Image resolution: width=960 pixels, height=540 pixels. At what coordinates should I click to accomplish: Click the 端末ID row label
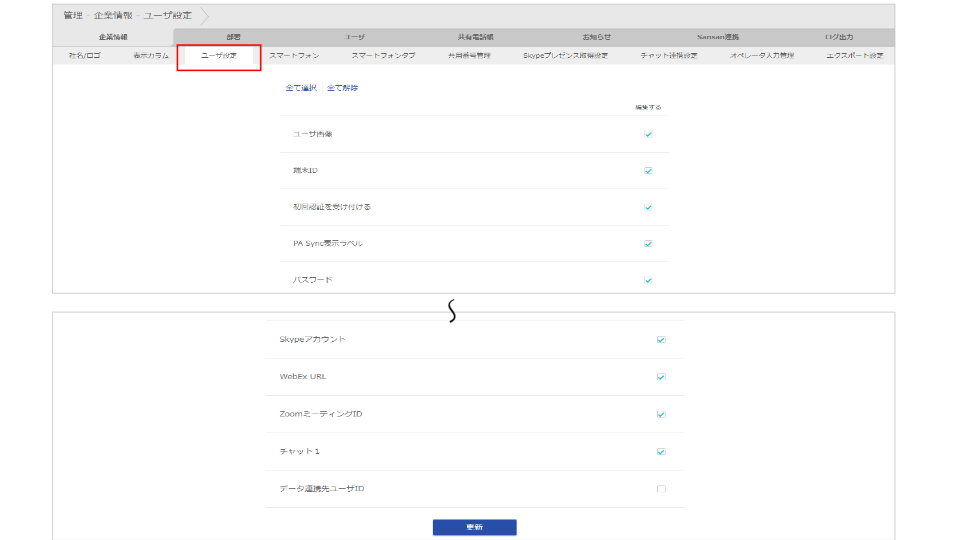coord(305,170)
